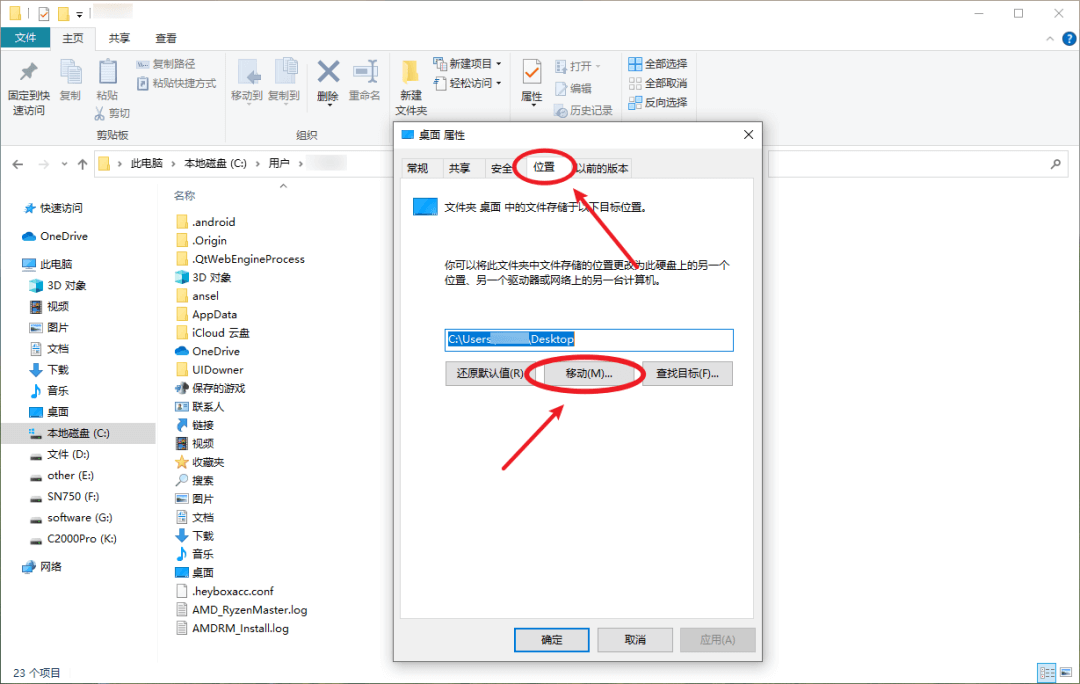The width and height of the screenshot is (1080, 684).
Task: Collapse the ribbon with the chevron
Action: tap(1050, 38)
